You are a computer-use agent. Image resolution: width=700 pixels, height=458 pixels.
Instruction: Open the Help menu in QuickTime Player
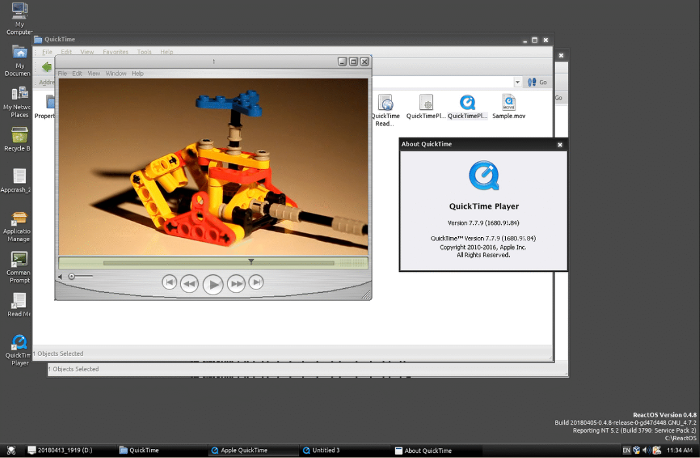[138, 73]
